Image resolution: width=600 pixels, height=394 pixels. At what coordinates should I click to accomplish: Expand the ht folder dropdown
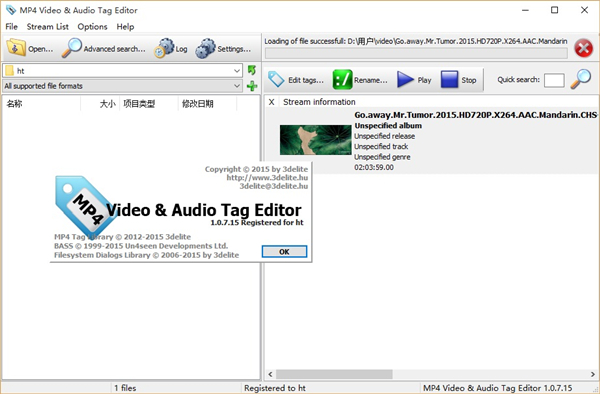click(x=237, y=71)
